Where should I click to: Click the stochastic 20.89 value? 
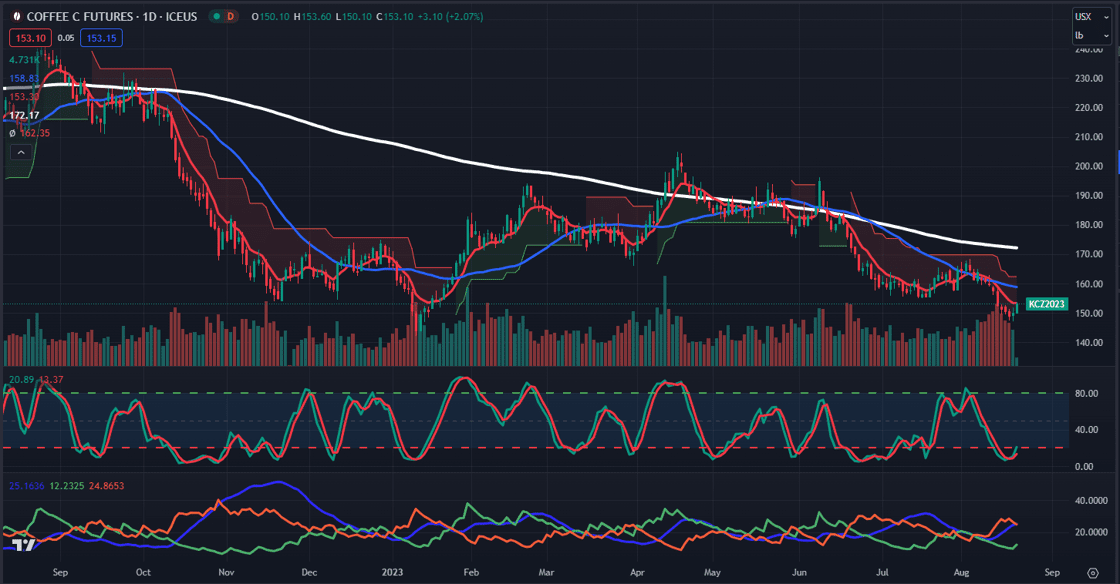(x=21, y=380)
